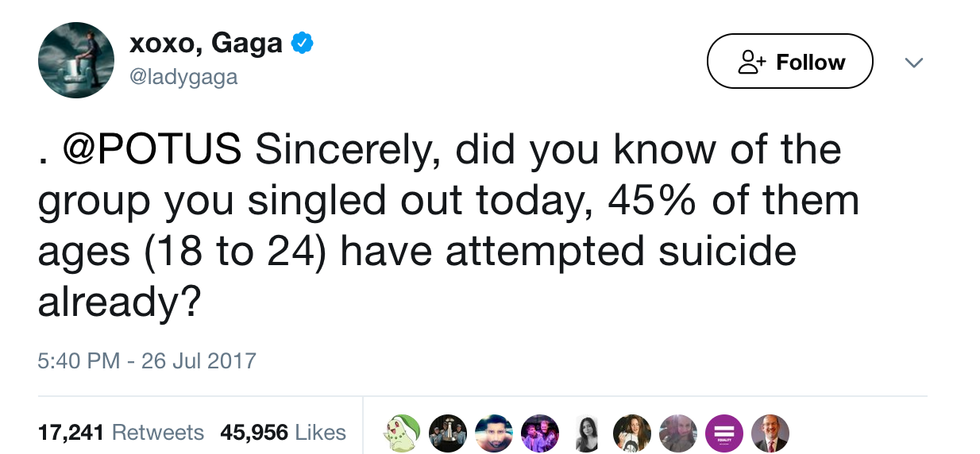
Task: View the 17,241 Retweets list
Action: point(120,432)
